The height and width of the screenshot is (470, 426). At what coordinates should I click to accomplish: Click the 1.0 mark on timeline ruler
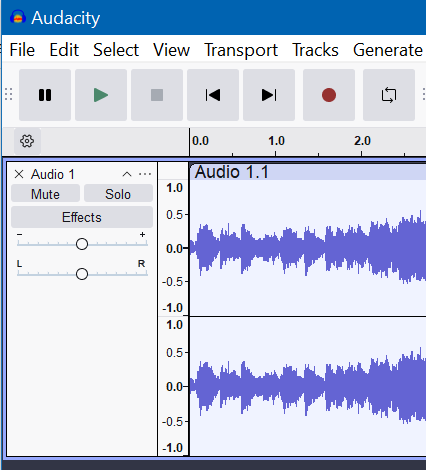276,141
